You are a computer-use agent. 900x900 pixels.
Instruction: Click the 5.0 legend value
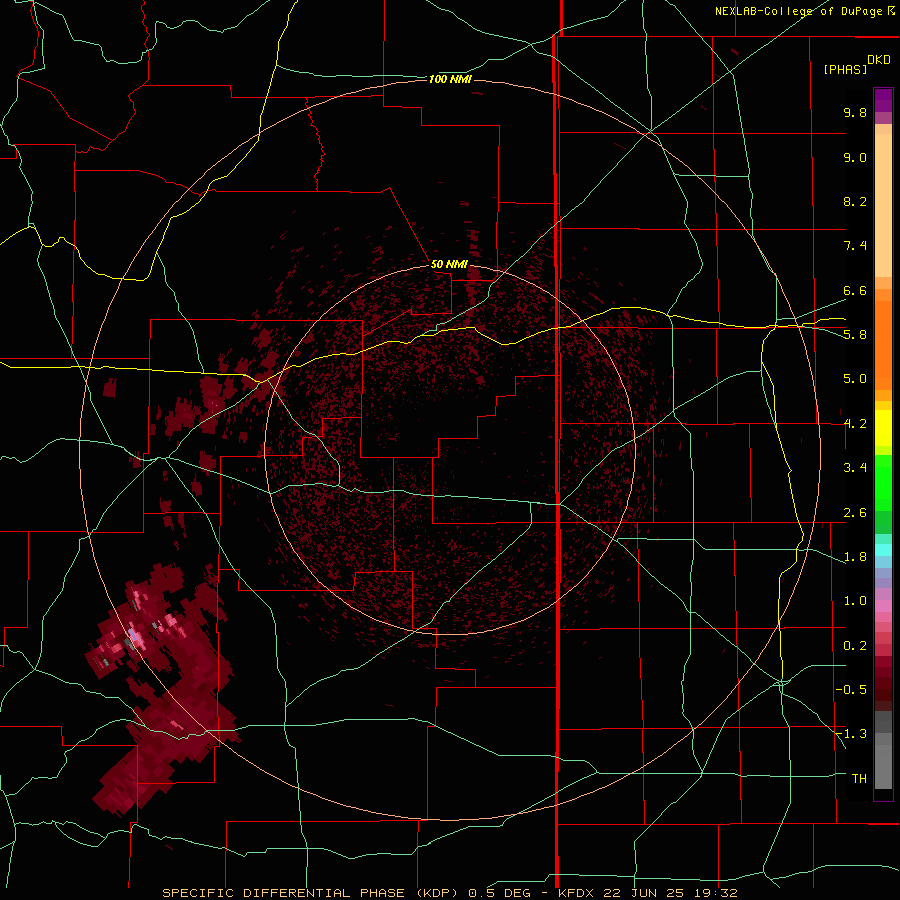(855, 379)
